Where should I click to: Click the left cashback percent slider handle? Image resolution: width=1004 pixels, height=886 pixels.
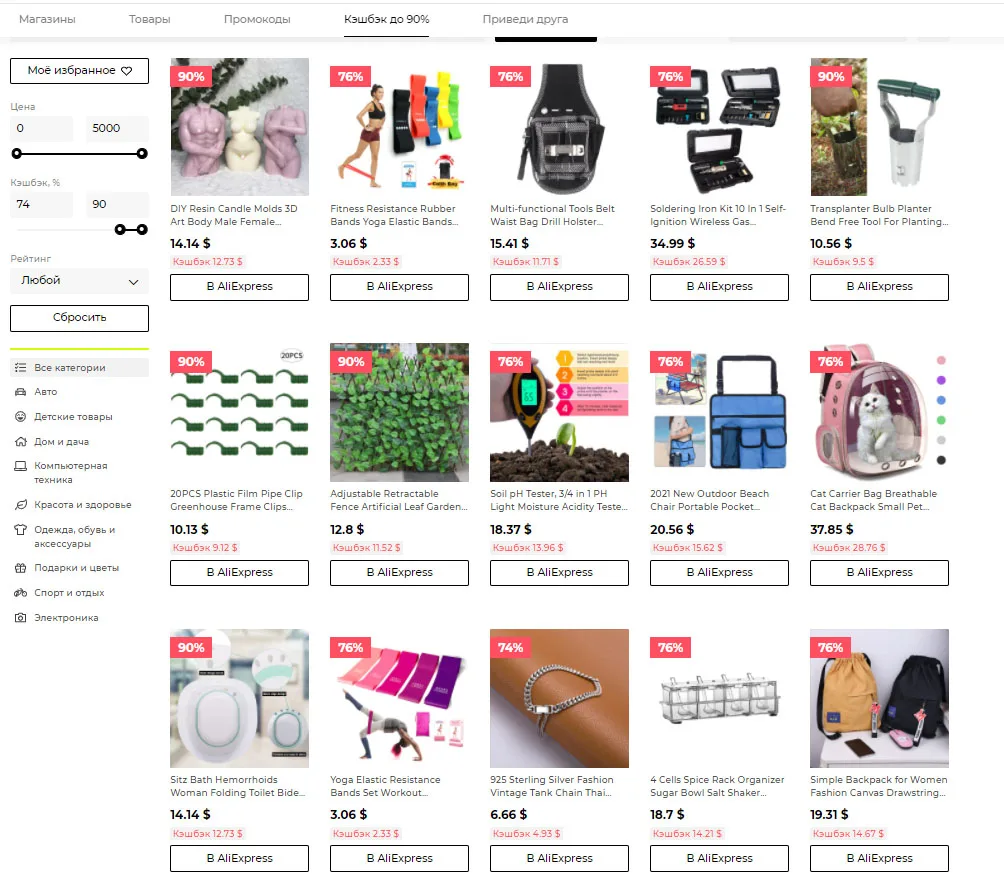(x=120, y=230)
